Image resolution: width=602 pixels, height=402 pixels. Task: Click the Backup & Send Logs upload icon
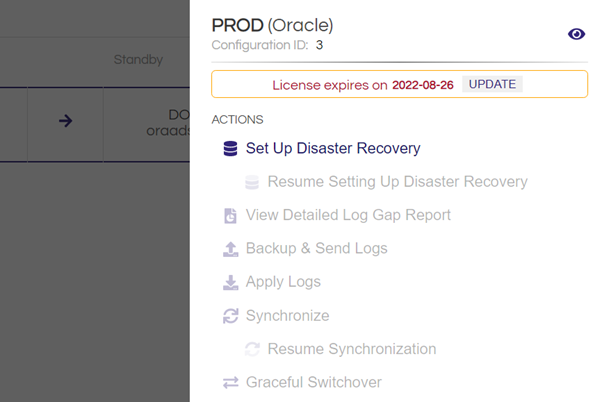(230, 249)
